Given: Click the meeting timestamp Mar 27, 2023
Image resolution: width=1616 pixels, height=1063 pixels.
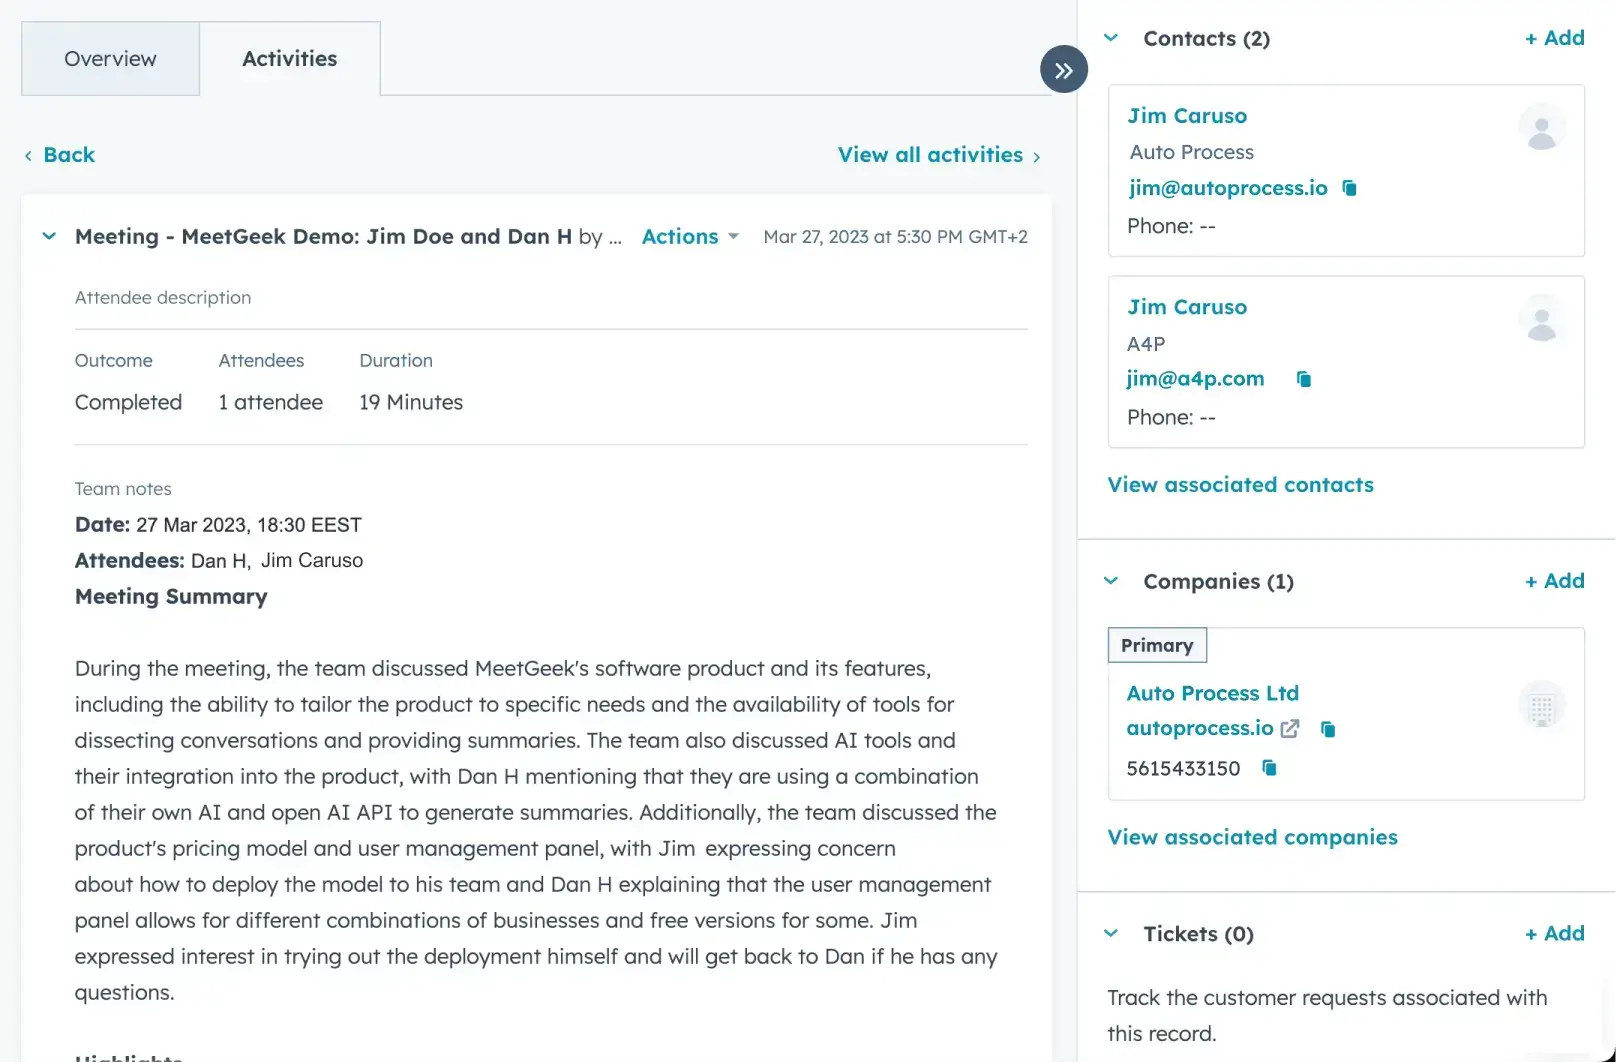Looking at the screenshot, I should (896, 237).
